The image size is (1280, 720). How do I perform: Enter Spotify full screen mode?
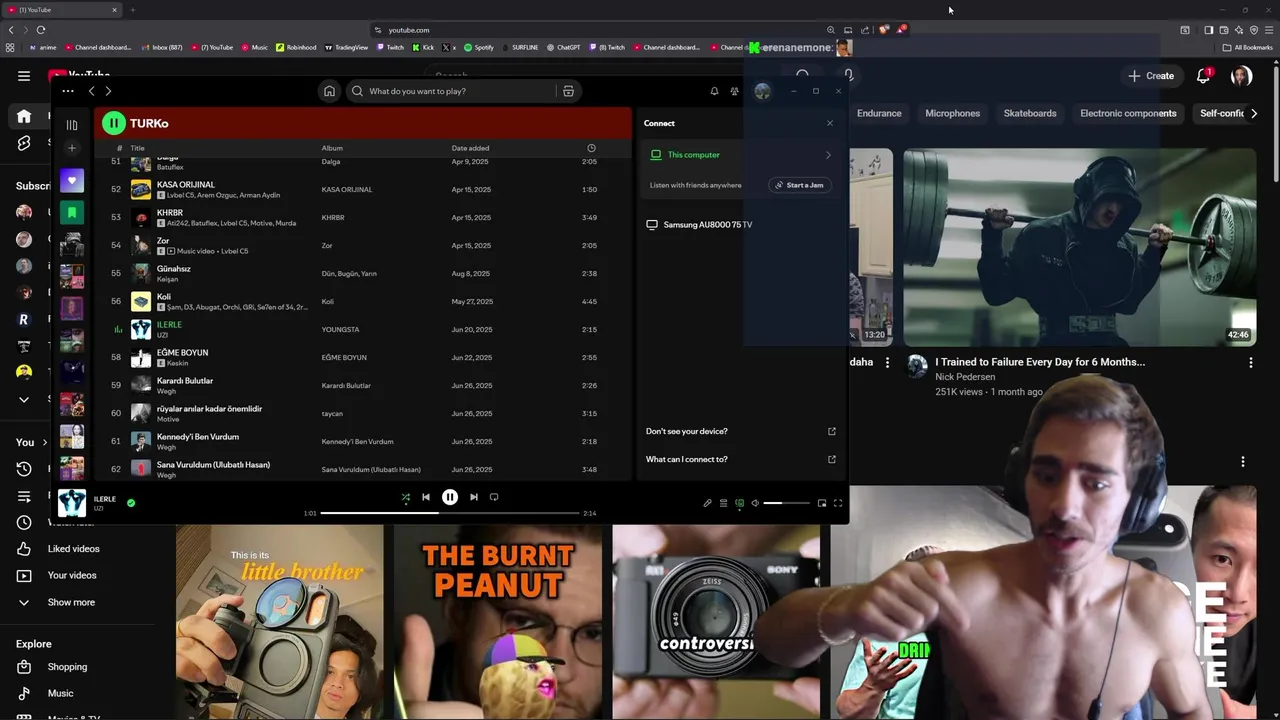[x=838, y=503]
